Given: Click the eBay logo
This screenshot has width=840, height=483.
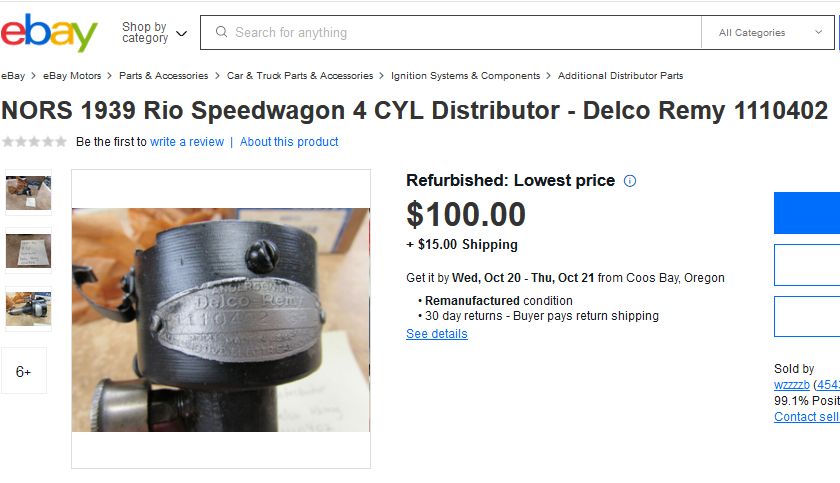Looking at the screenshot, I should click(x=49, y=33).
